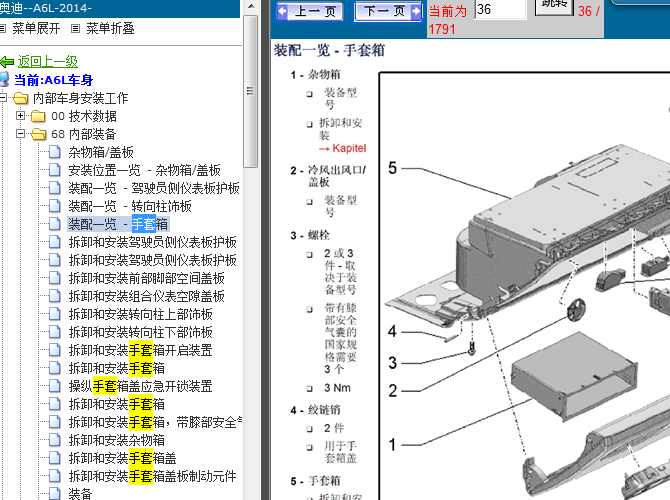Click the current page number field
The height and width of the screenshot is (500, 670).
[500, 9]
